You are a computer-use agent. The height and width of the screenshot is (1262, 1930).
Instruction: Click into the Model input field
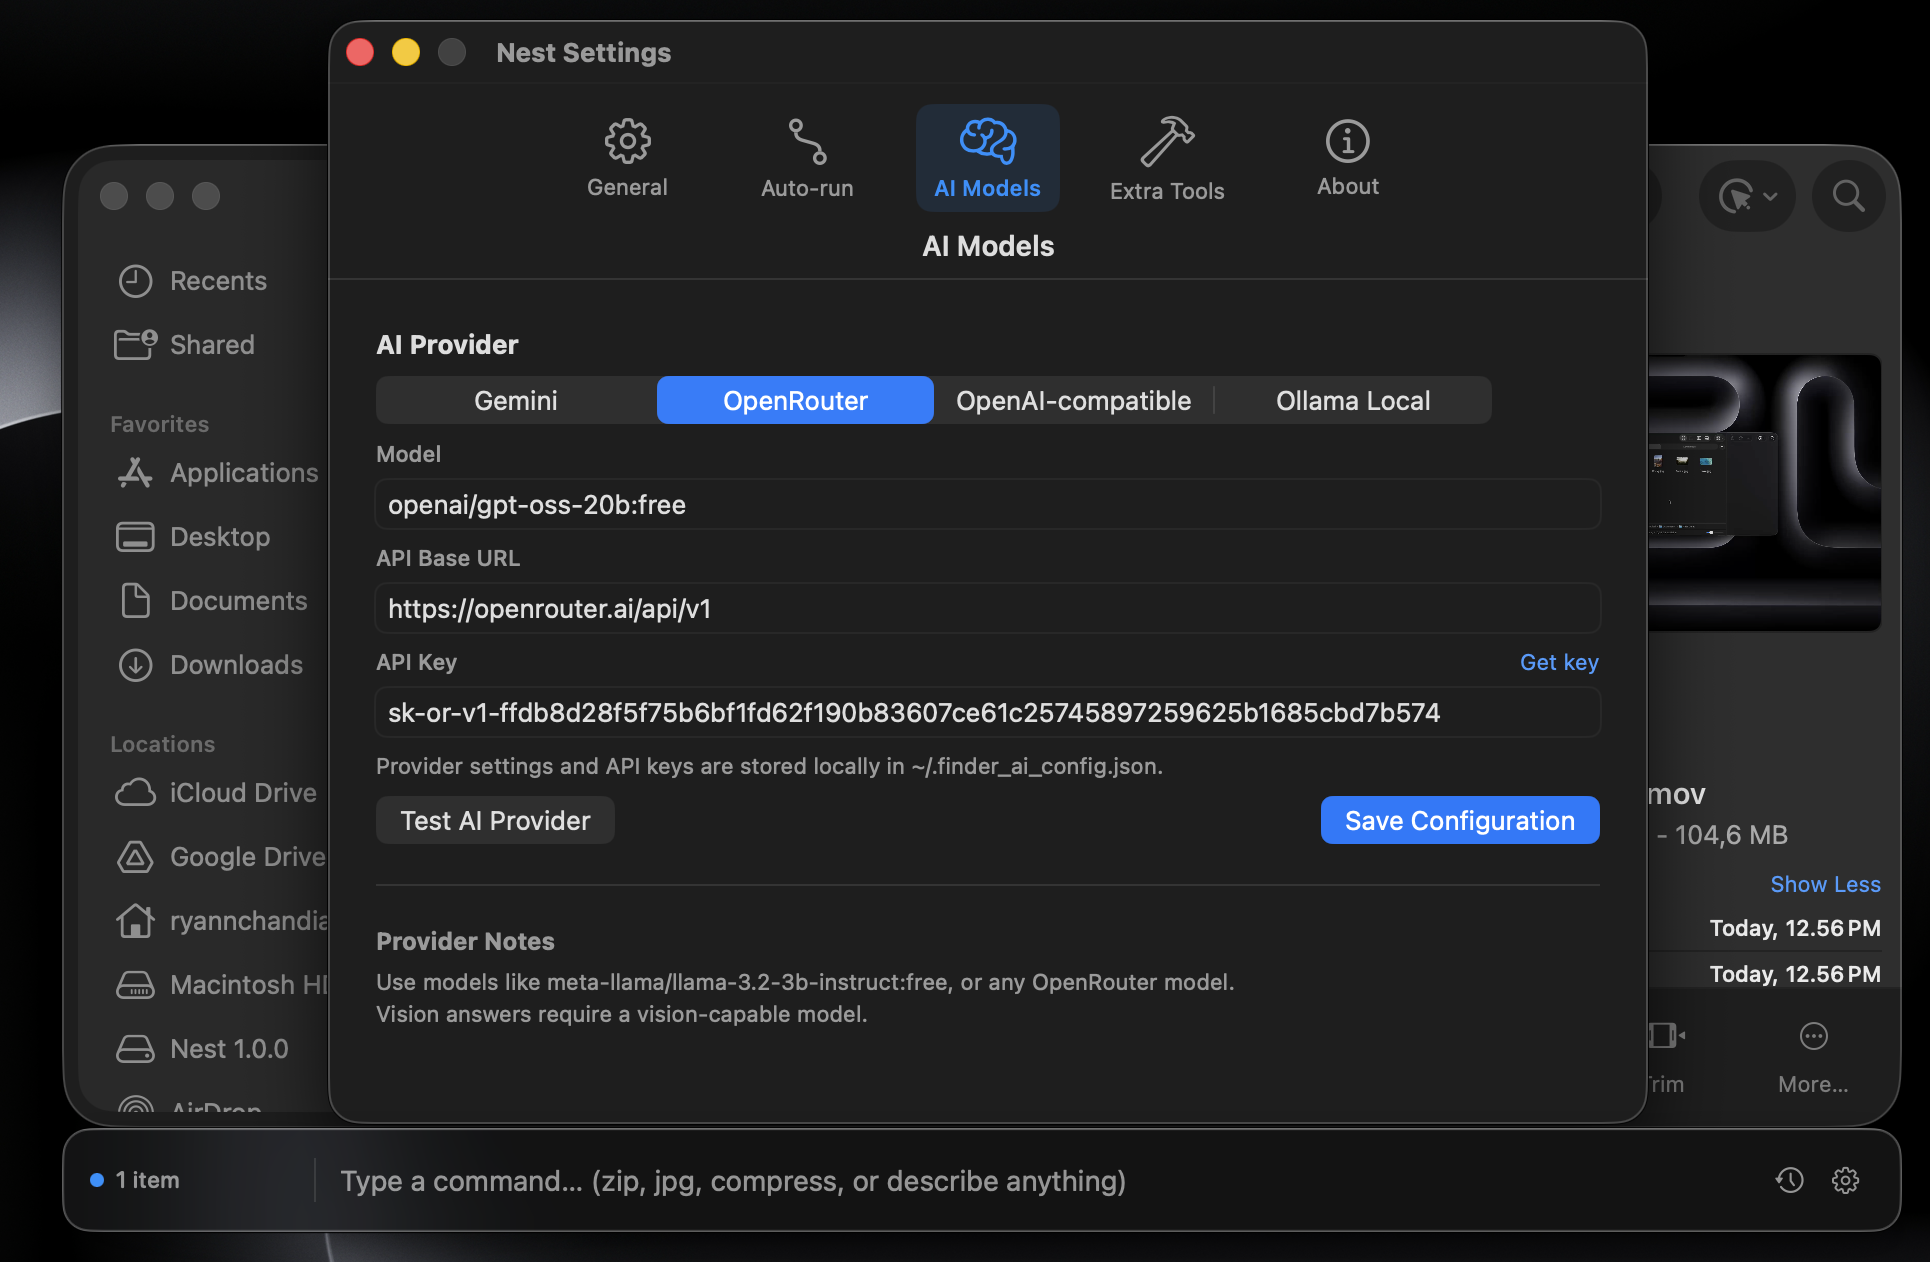[x=987, y=504]
